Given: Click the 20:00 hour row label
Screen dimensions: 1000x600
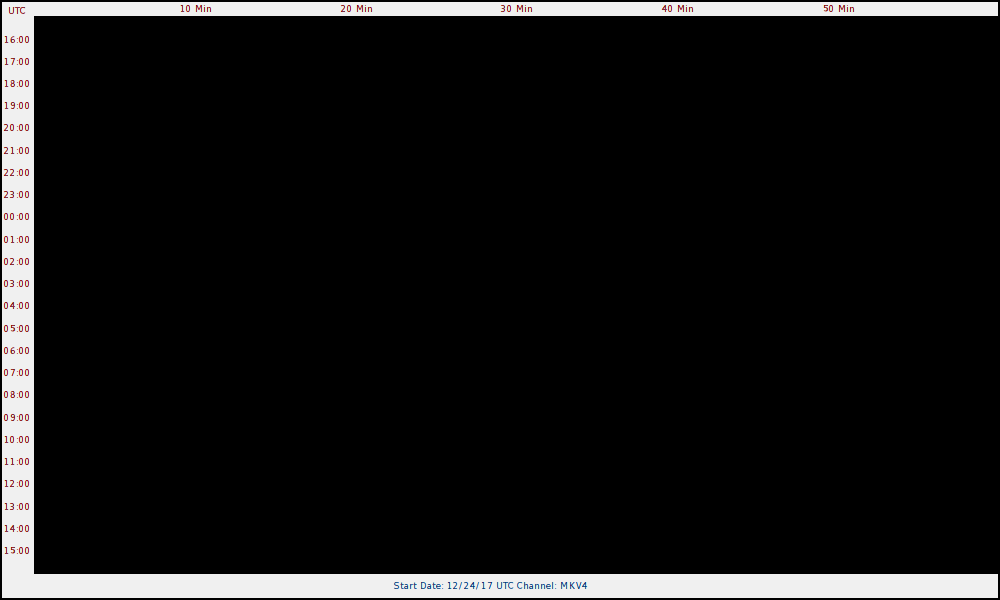Looking at the screenshot, I should tap(17, 128).
